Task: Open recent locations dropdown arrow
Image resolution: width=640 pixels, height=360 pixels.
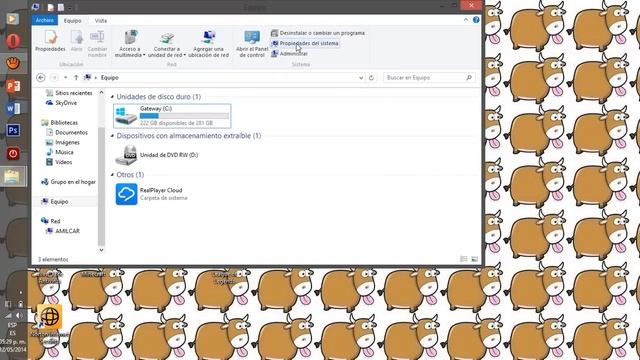Action: 65,78
